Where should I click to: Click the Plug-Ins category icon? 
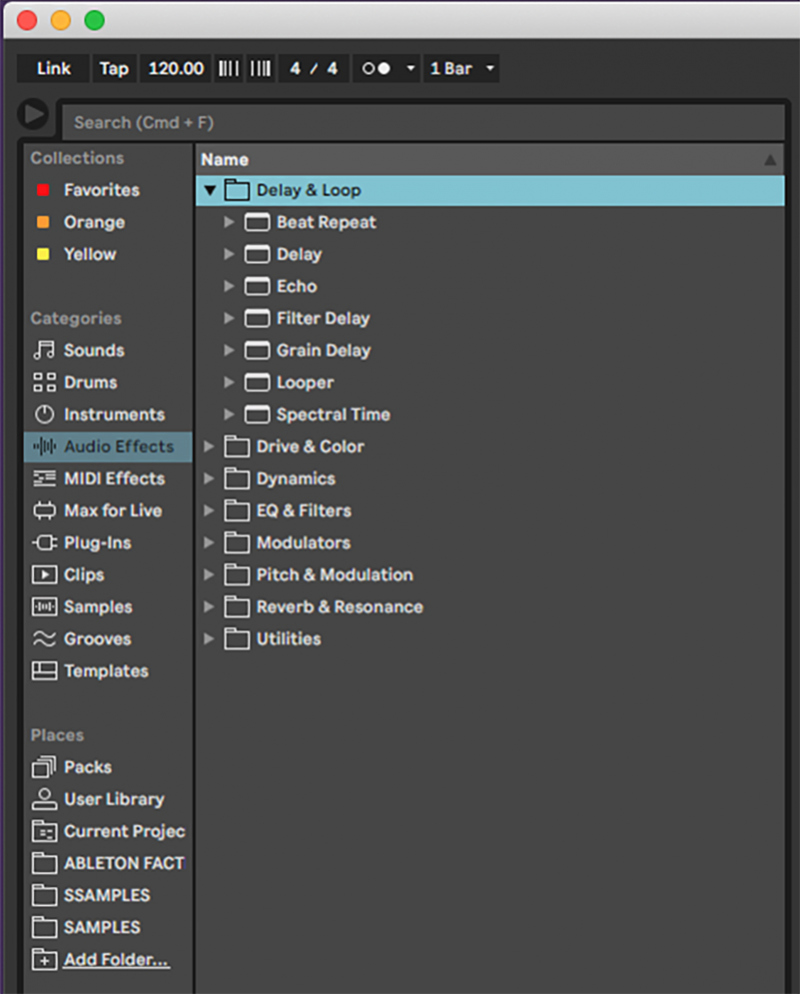(x=44, y=543)
